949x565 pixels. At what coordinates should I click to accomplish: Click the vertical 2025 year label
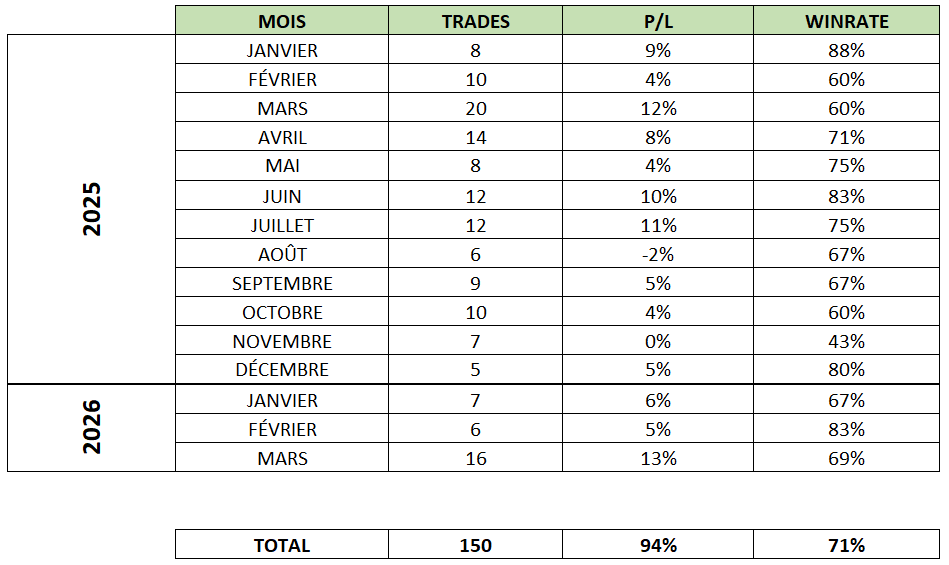(92, 209)
